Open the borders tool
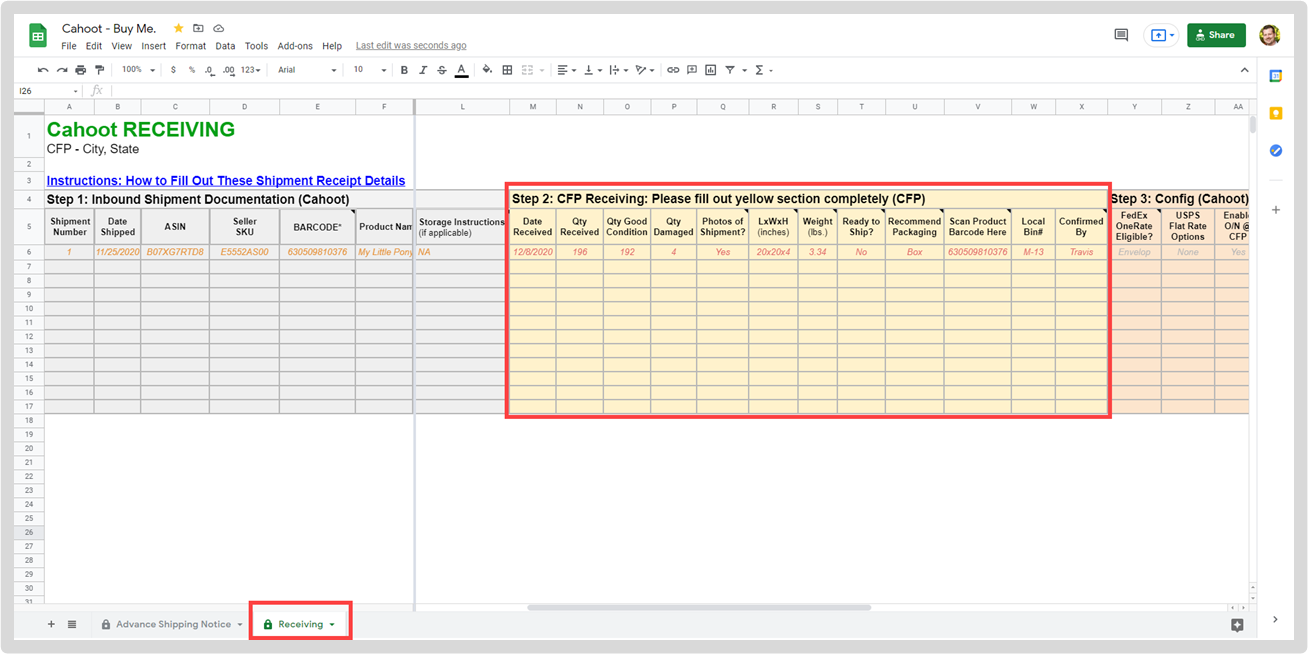1308x654 pixels. coord(507,70)
